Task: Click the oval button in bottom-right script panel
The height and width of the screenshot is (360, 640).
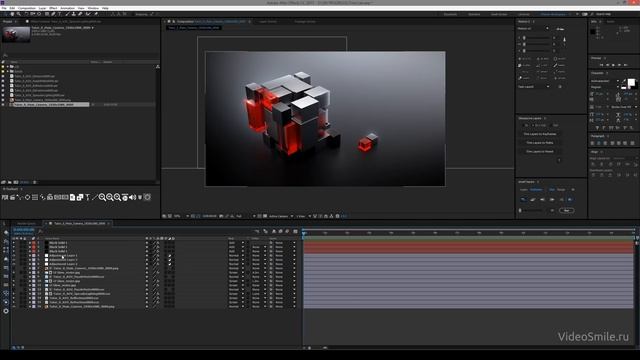Action: [x=567, y=210]
